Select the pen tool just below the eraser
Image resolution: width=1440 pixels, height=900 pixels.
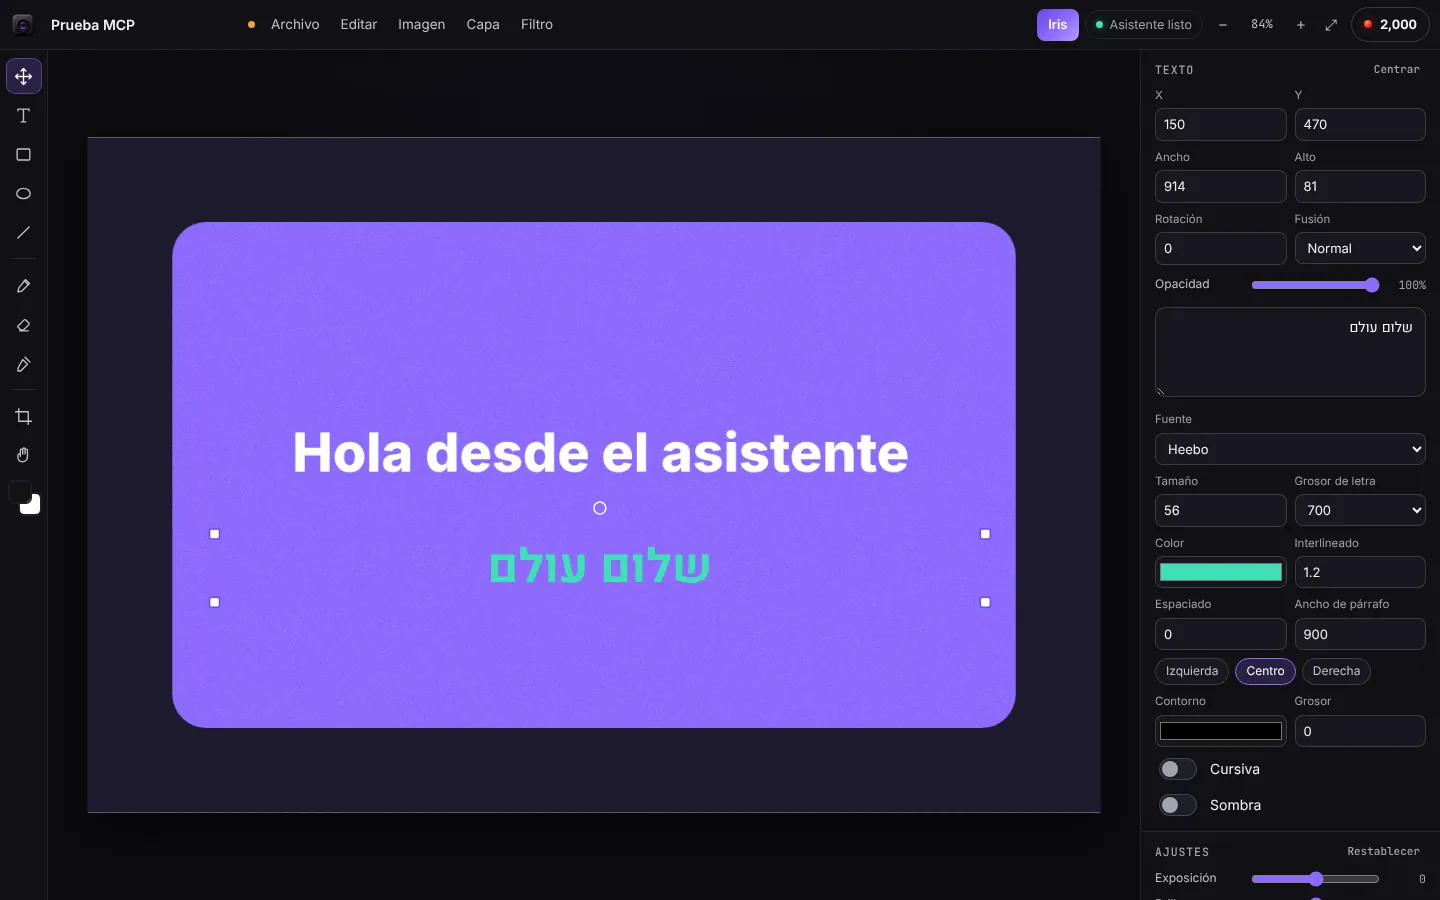tap(24, 364)
